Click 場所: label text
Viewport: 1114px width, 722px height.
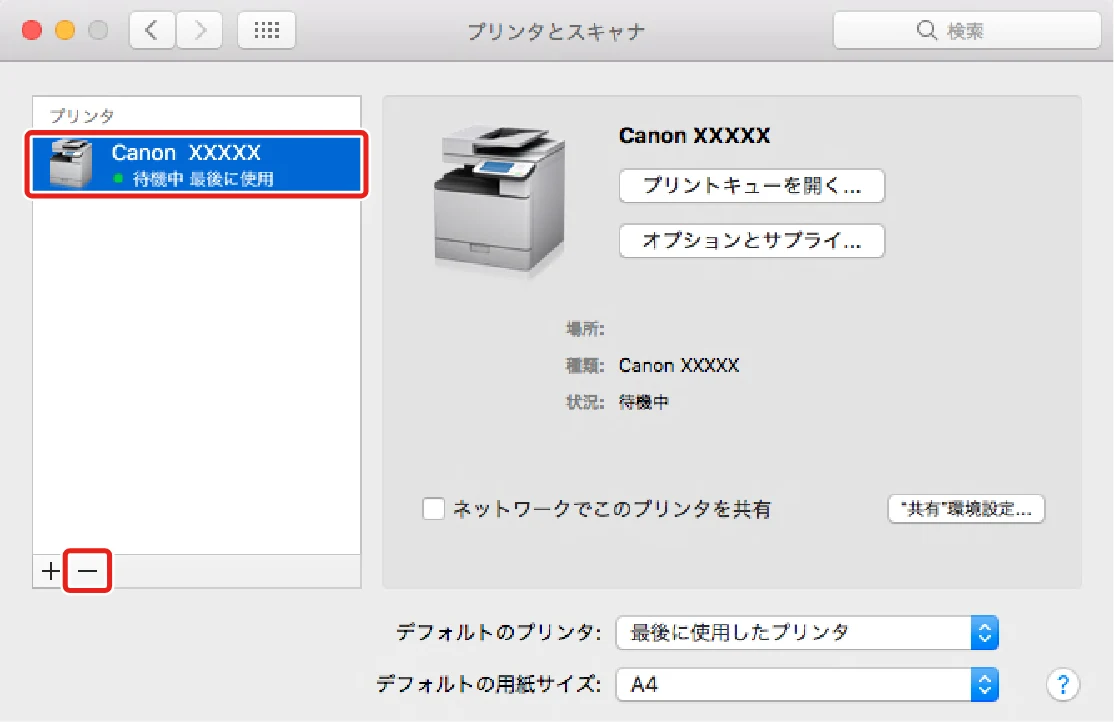(585, 328)
